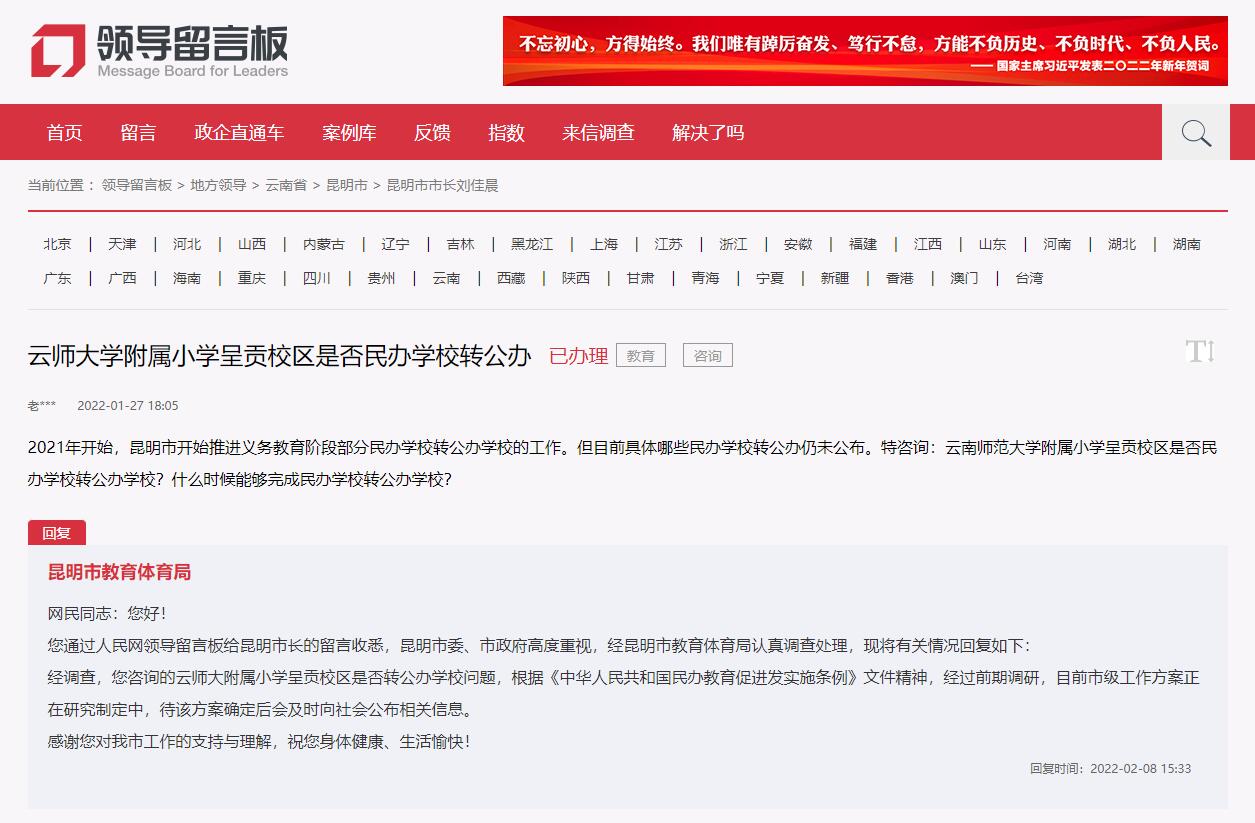Click the search magnifier icon

1196,133
